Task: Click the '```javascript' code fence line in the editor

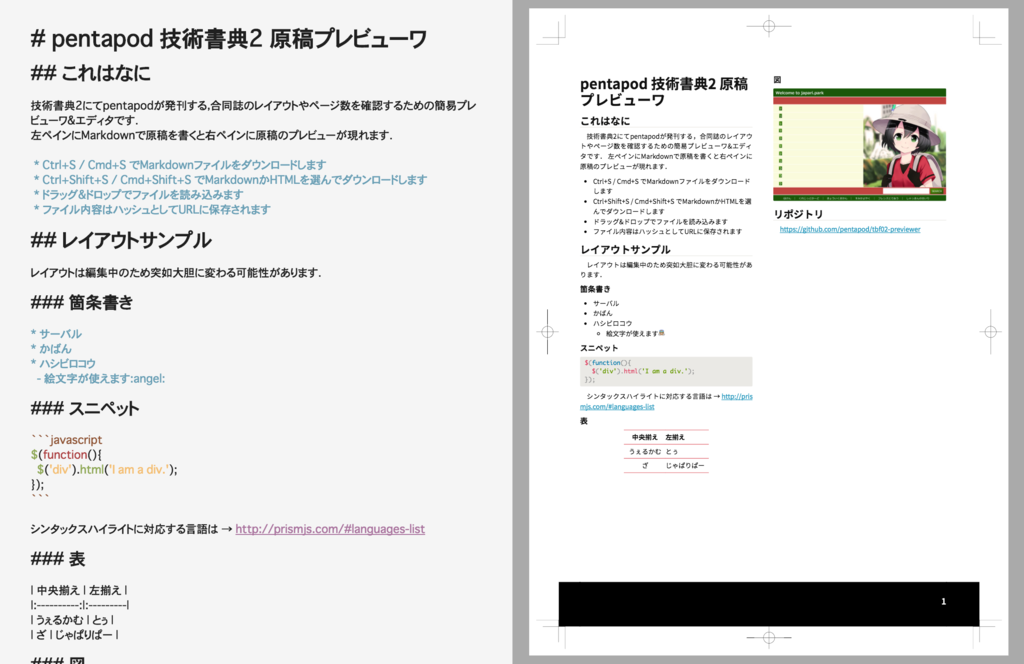Action: (66, 439)
